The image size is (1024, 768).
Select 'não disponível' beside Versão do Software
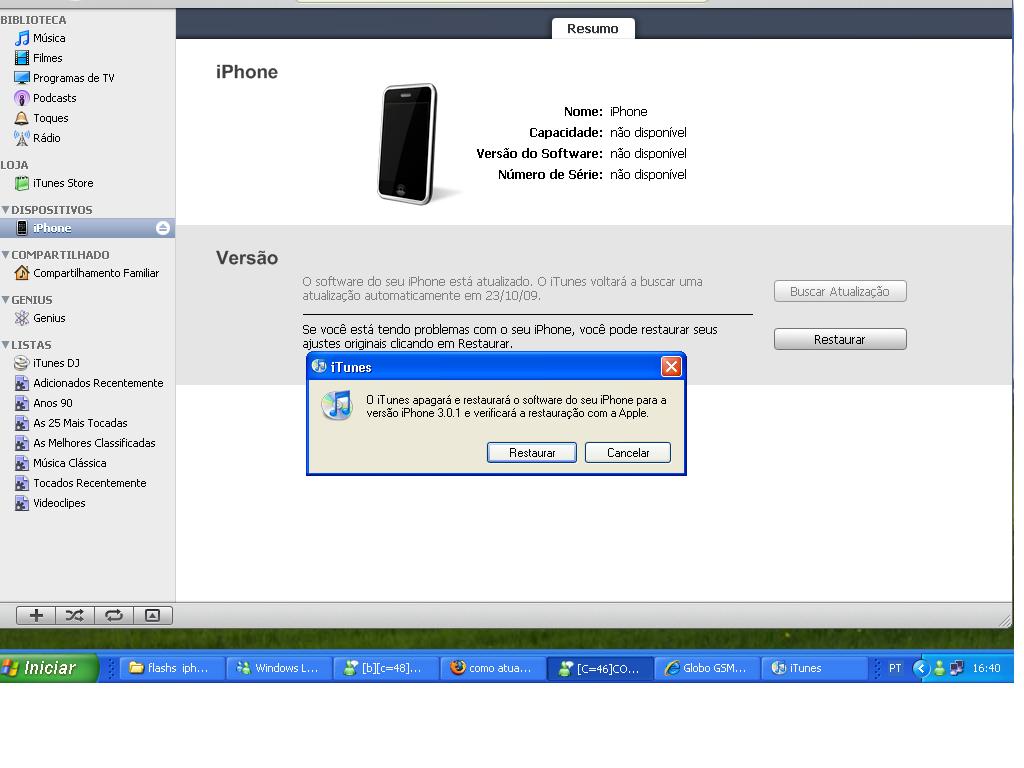pos(648,153)
